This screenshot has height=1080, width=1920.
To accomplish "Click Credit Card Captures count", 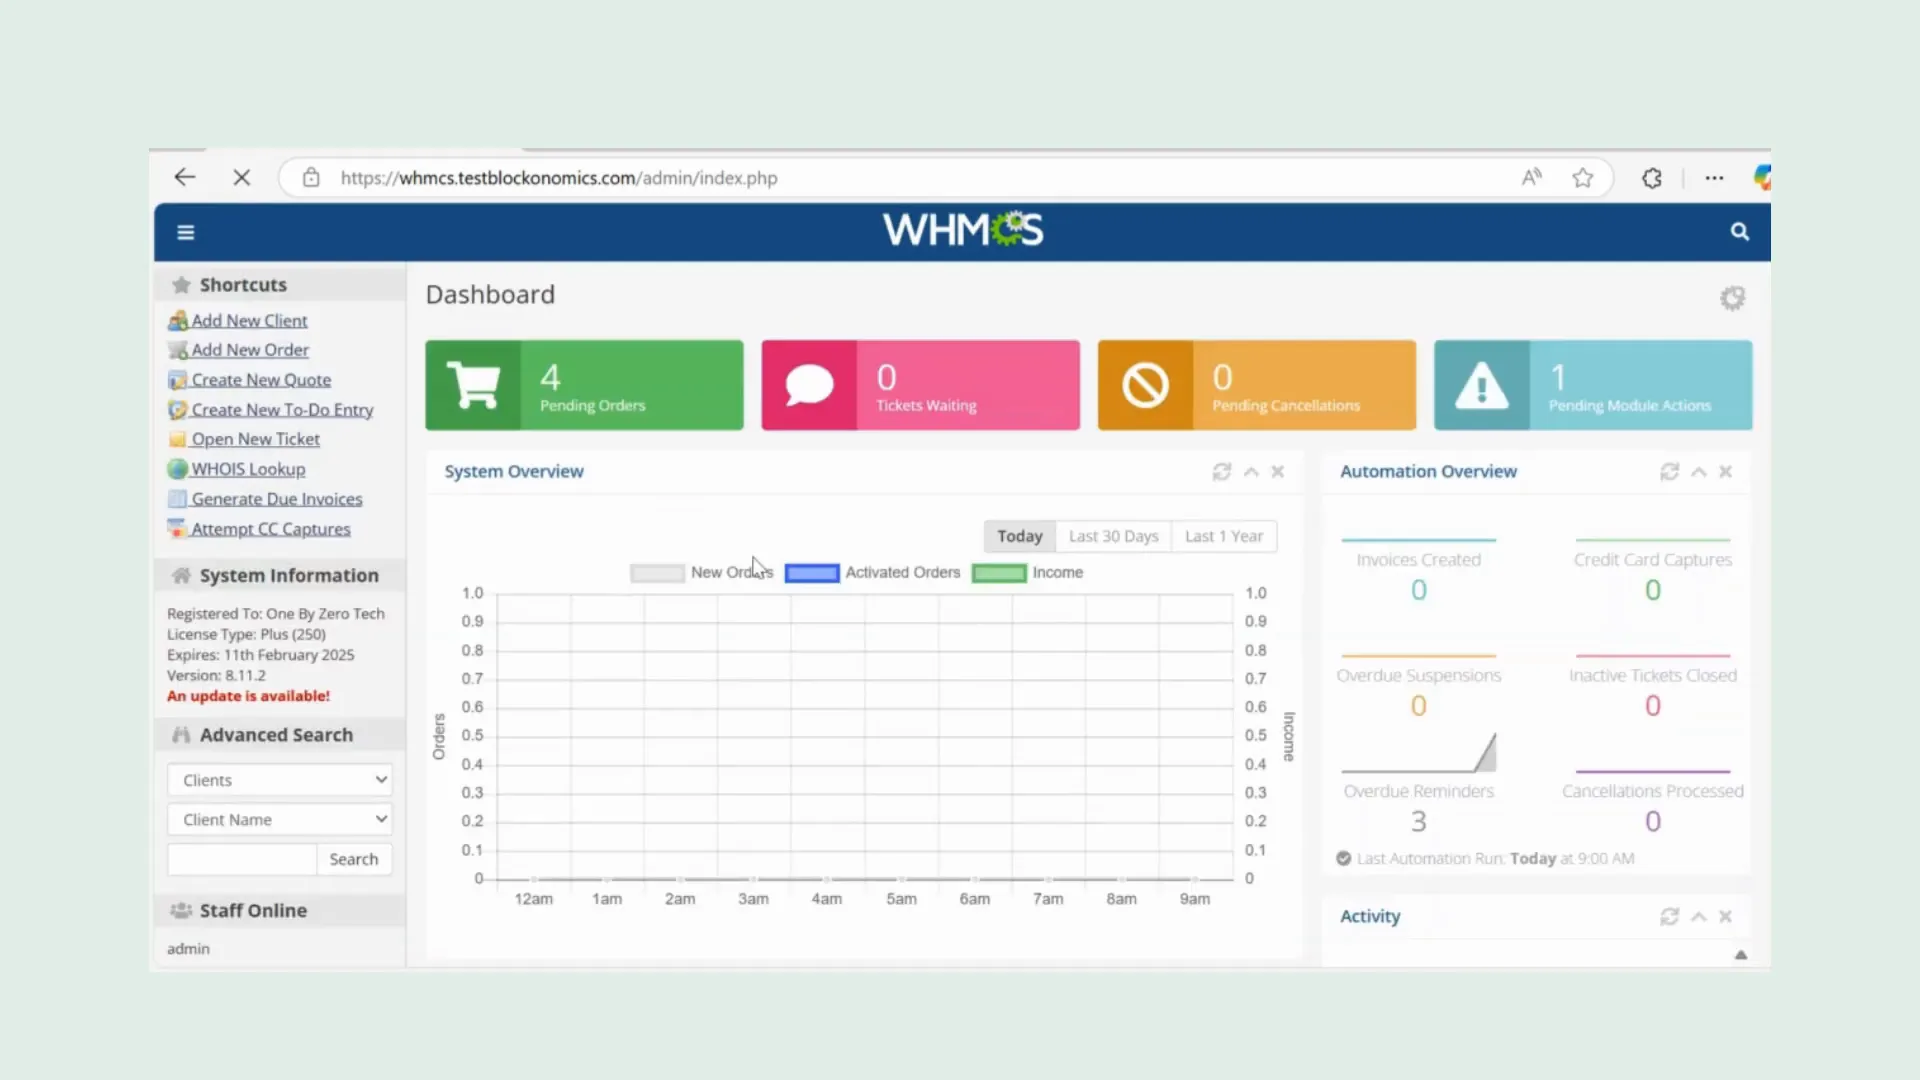I will tap(1652, 590).
